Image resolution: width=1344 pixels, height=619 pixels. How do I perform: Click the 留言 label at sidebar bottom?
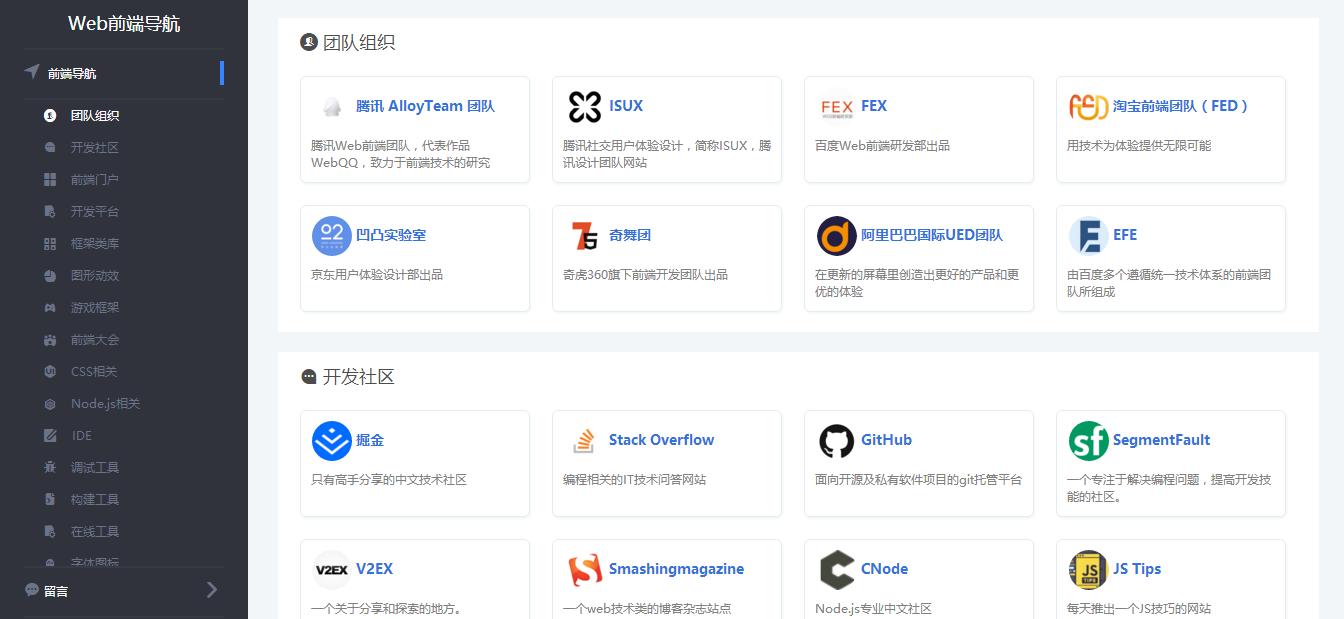coord(56,591)
